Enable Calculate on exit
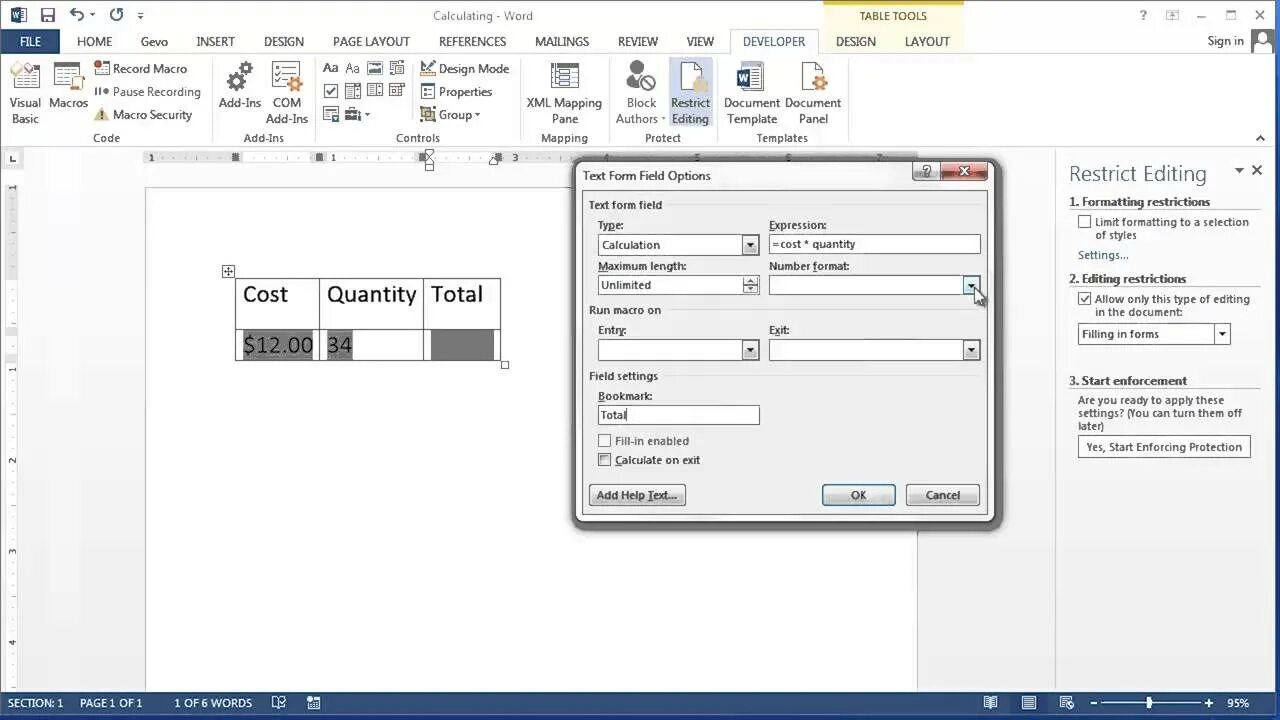The image size is (1280, 720). (604, 460)
